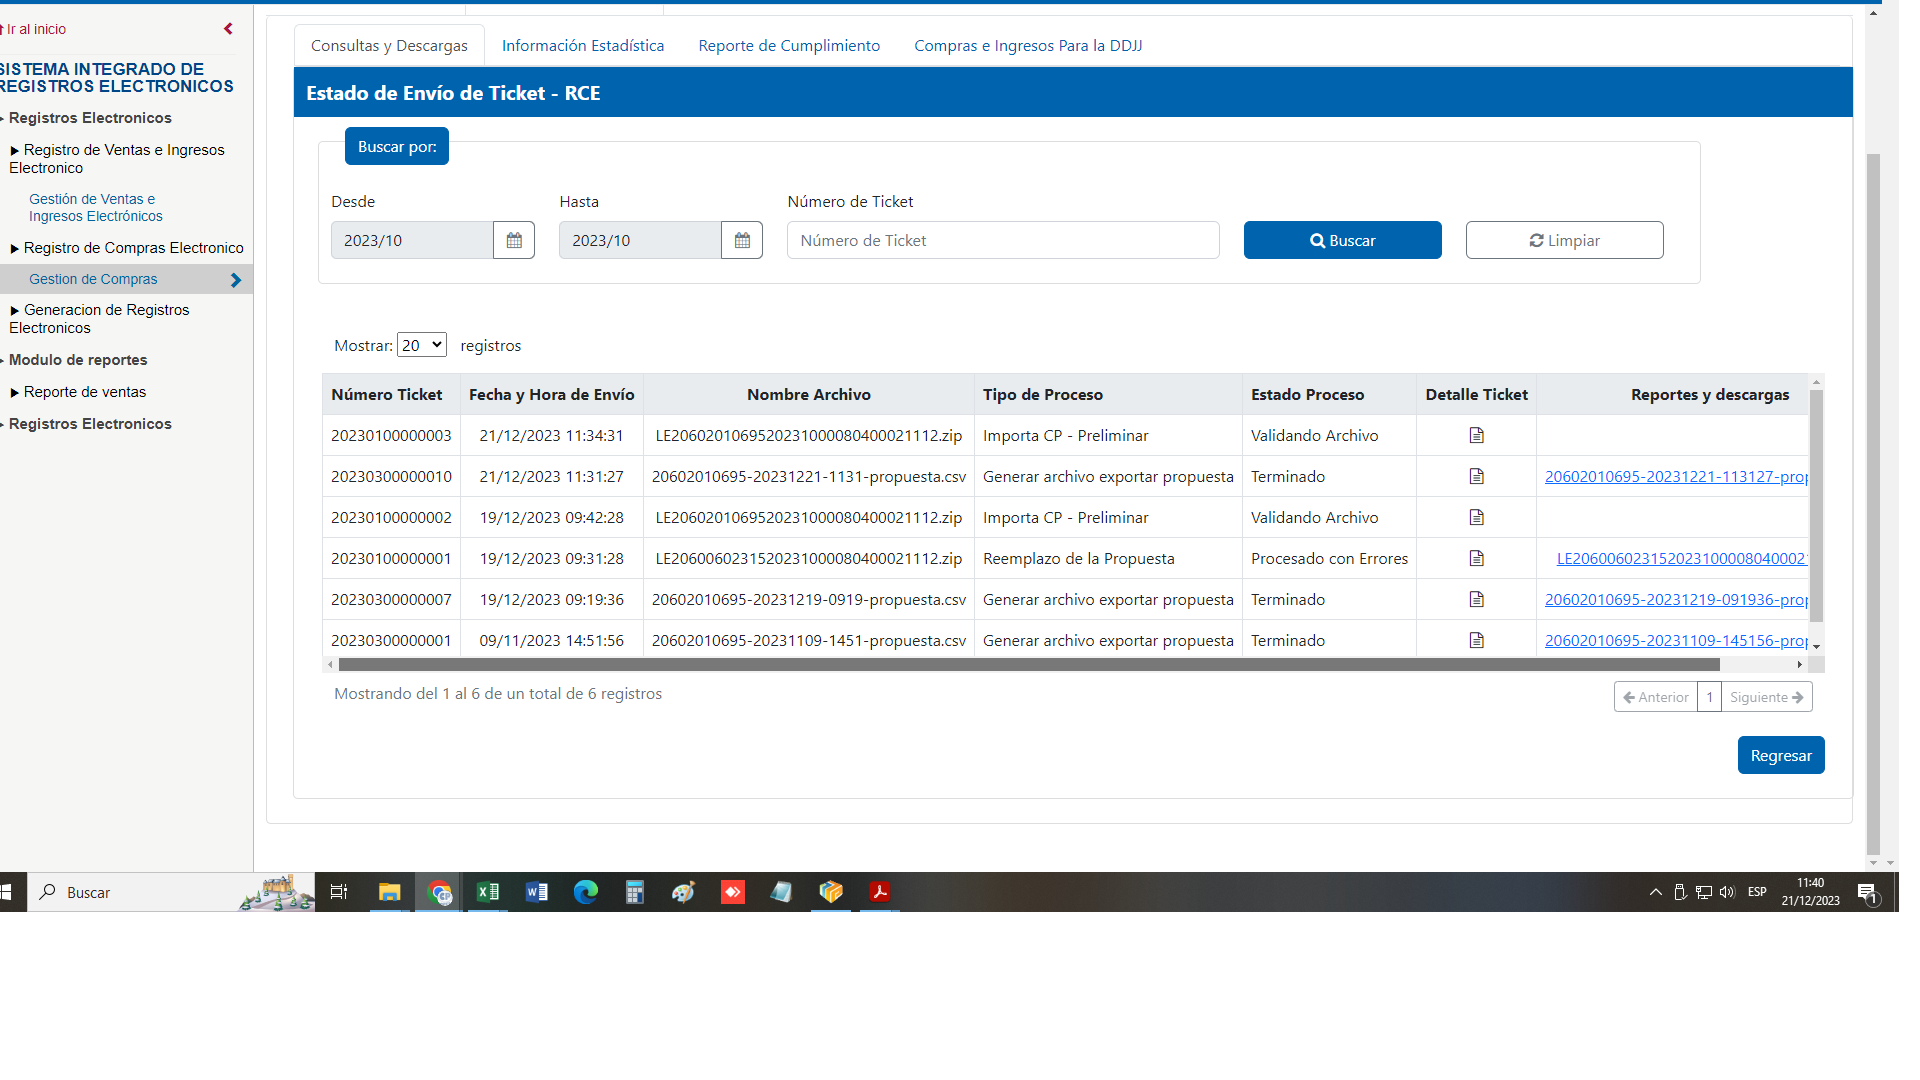Open detail icon for ticket 20230100000001

[1476, 558]
